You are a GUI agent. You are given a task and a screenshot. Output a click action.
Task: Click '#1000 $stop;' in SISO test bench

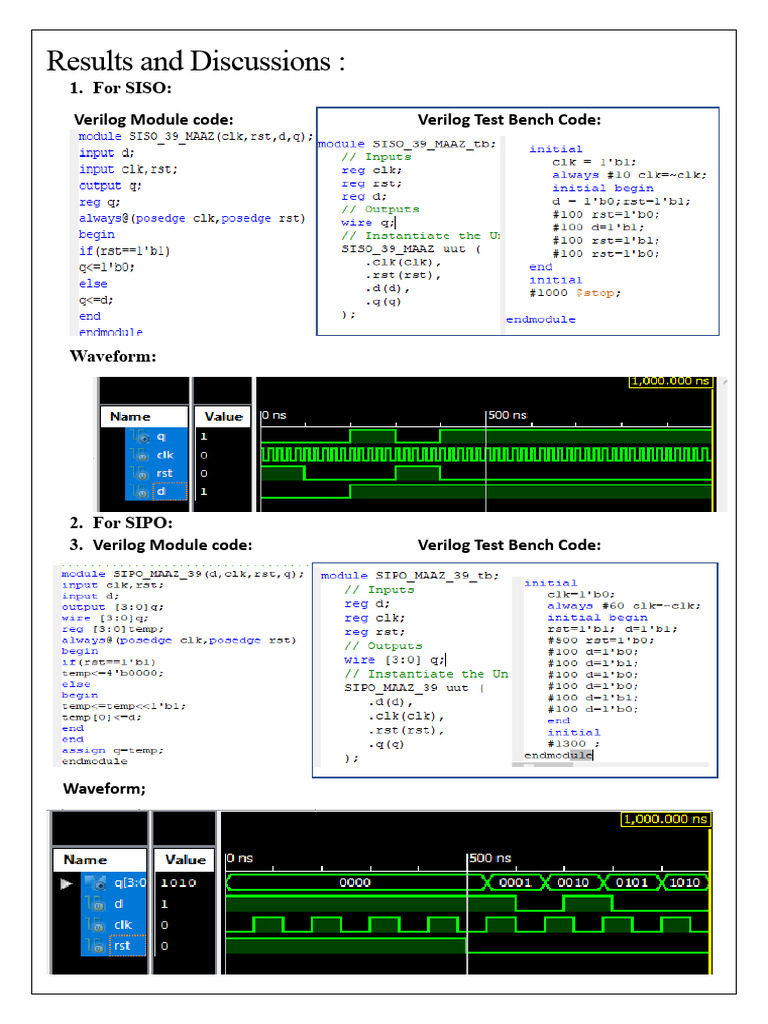click(575, 293)
